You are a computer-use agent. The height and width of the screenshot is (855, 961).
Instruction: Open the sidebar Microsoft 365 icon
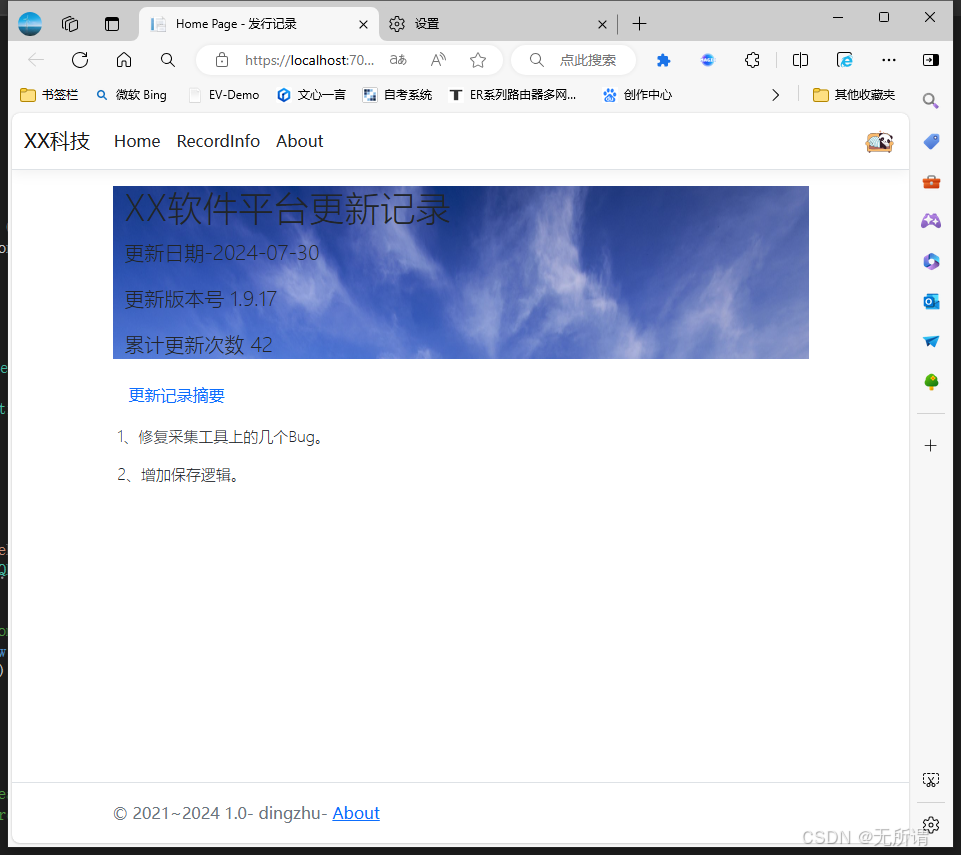pos(931,262)
